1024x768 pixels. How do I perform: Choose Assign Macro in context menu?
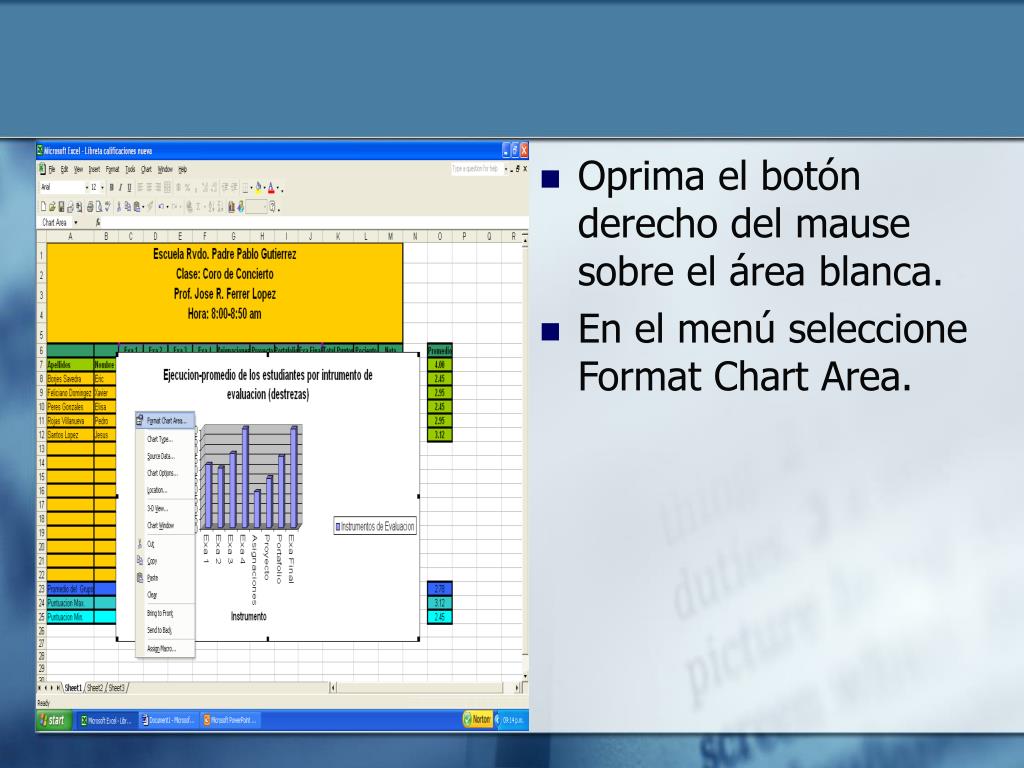point(165,648)
